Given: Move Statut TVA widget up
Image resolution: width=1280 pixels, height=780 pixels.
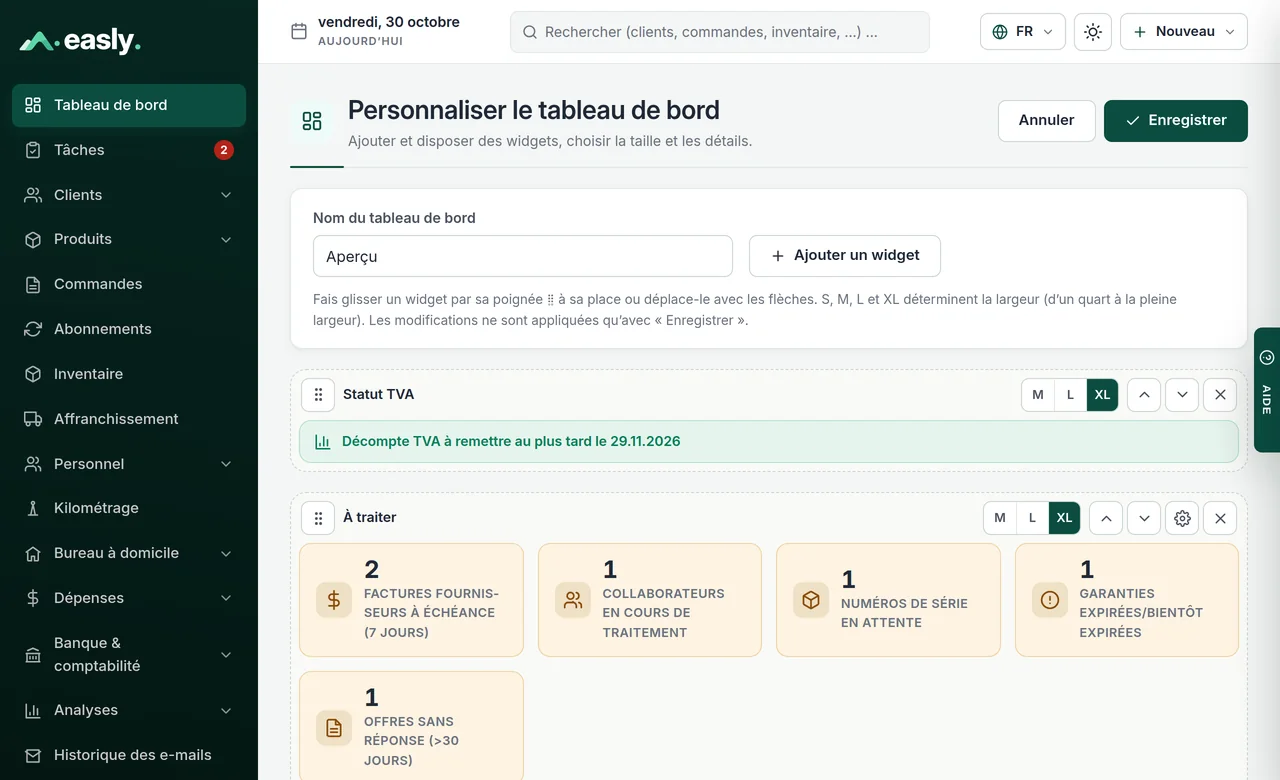Looking at the screenshot, I should tap(1144, 395).
